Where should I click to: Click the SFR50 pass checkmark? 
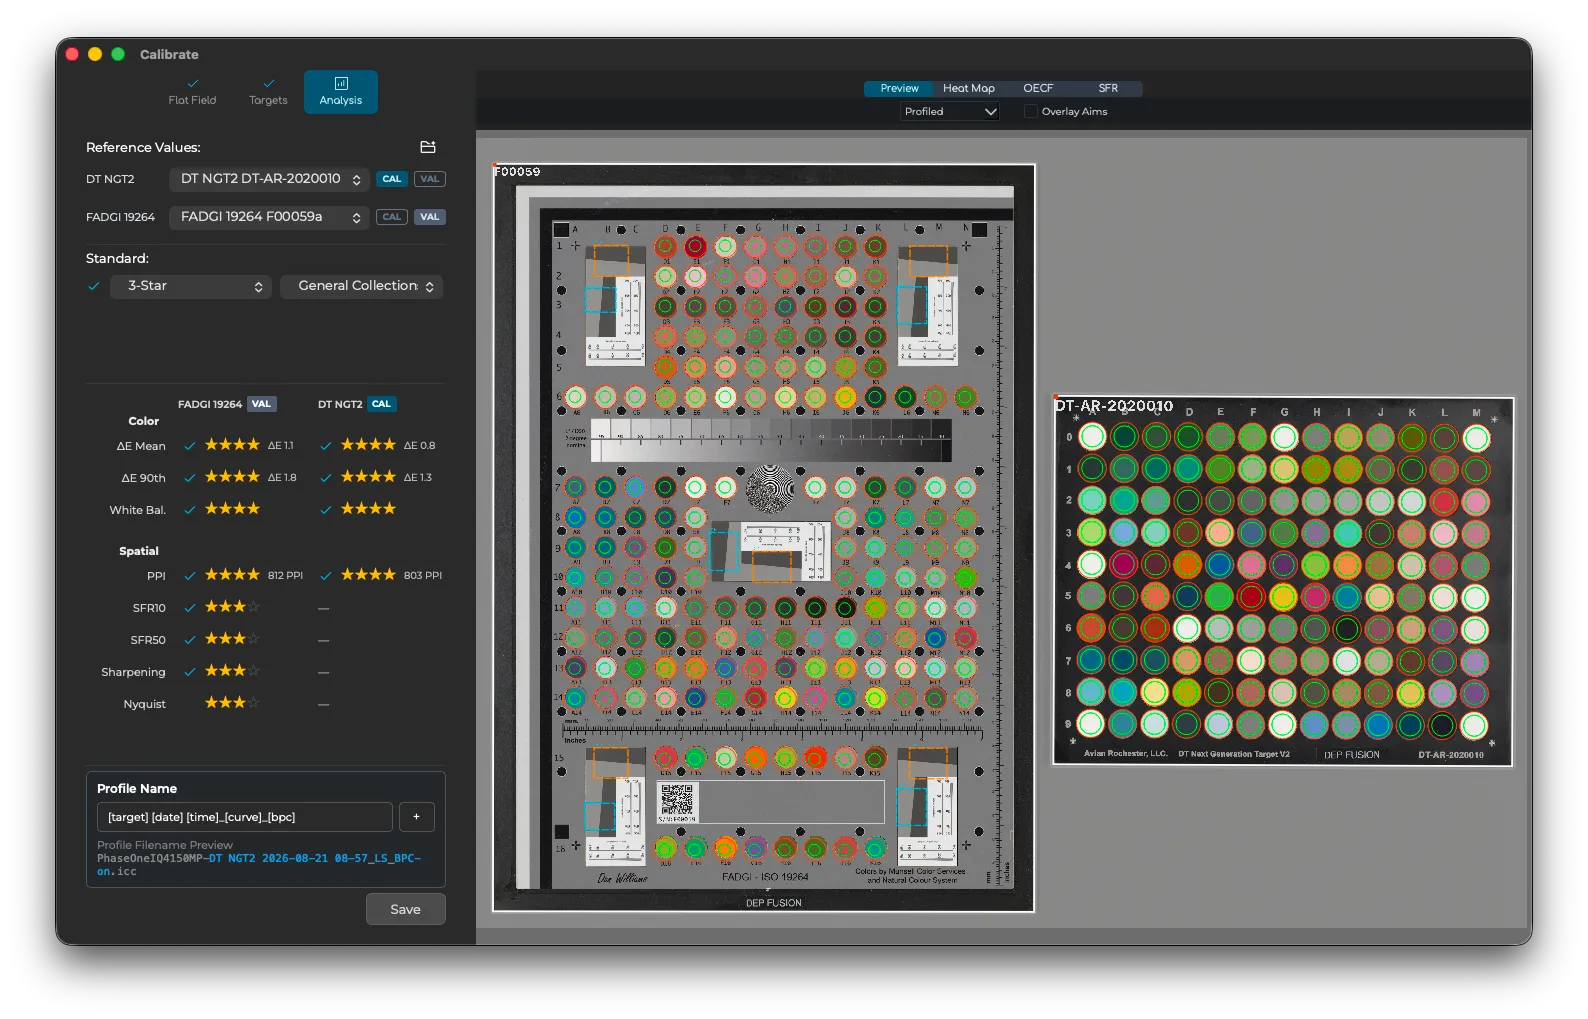190,640
